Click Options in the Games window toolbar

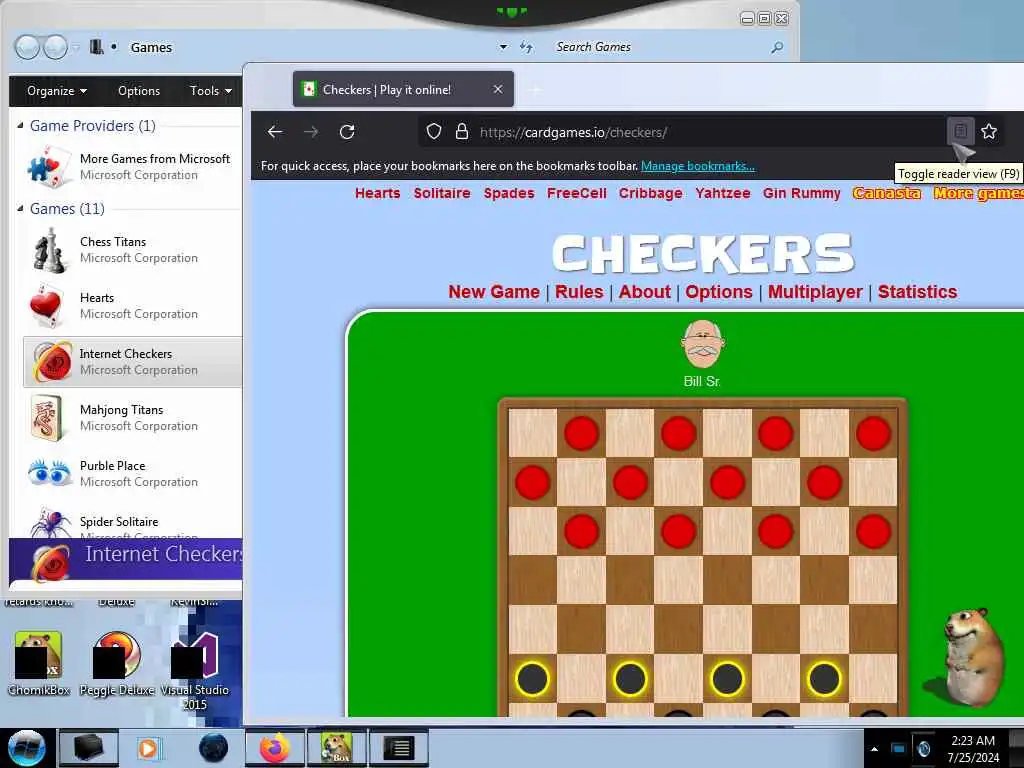tap(138, 91)
